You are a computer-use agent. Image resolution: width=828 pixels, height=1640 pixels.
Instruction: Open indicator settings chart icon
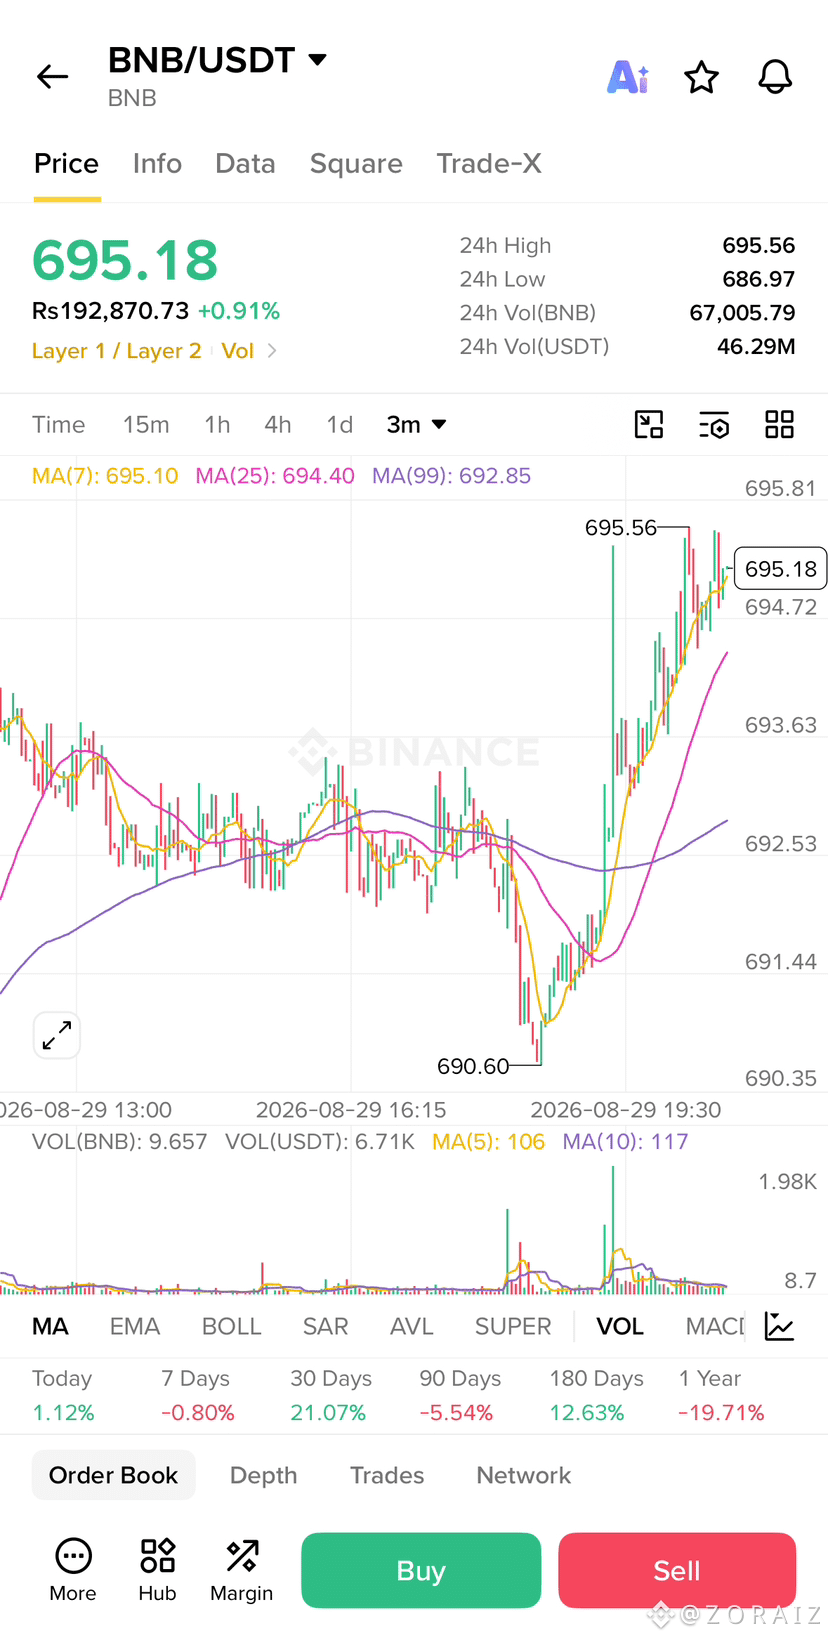779,1326
